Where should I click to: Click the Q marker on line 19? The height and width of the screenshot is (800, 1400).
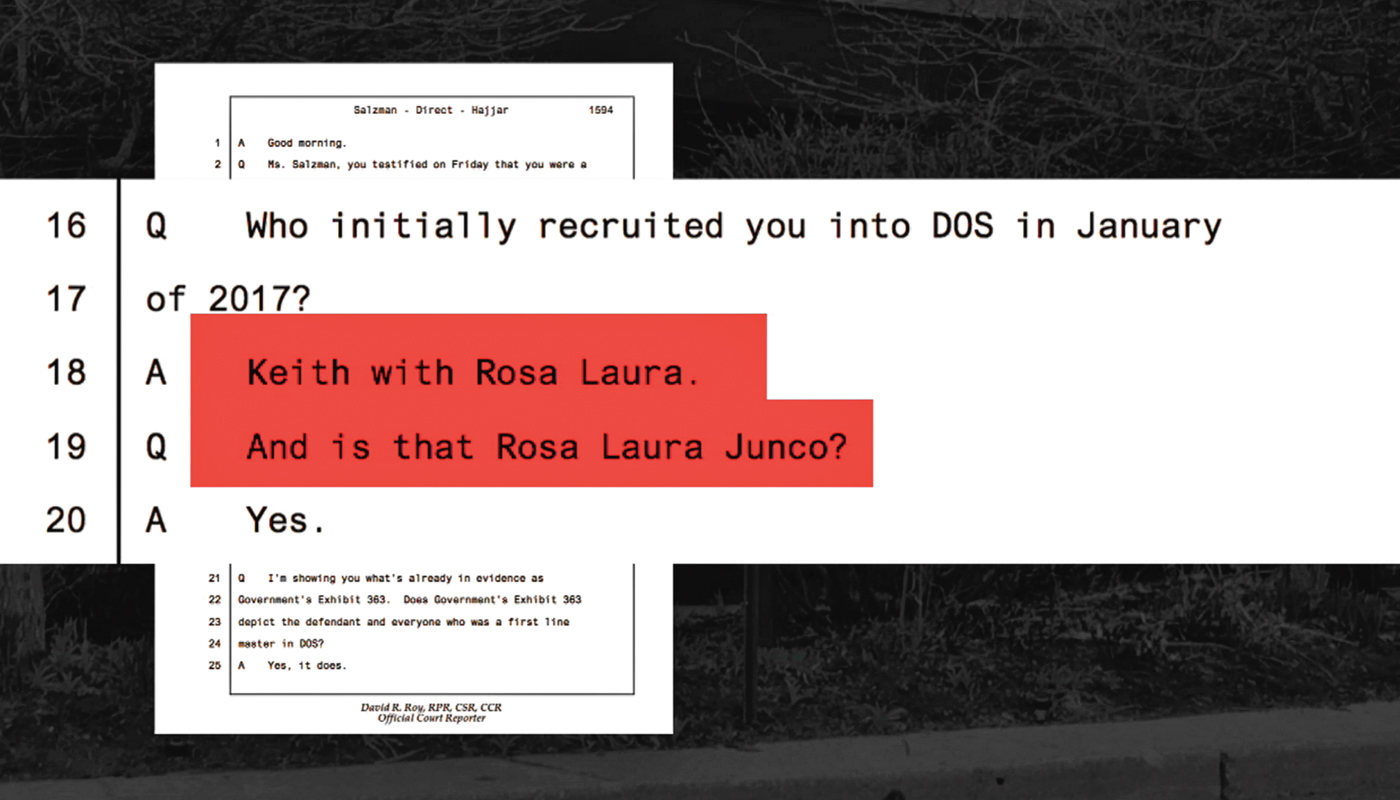pos(156,446)
